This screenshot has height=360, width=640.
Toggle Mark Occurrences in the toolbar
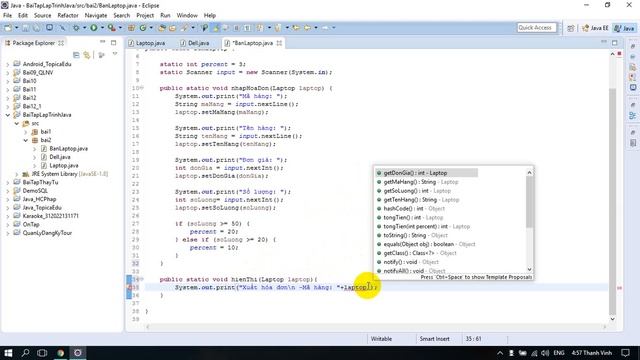pyautogui.click(x=216, y=28)
